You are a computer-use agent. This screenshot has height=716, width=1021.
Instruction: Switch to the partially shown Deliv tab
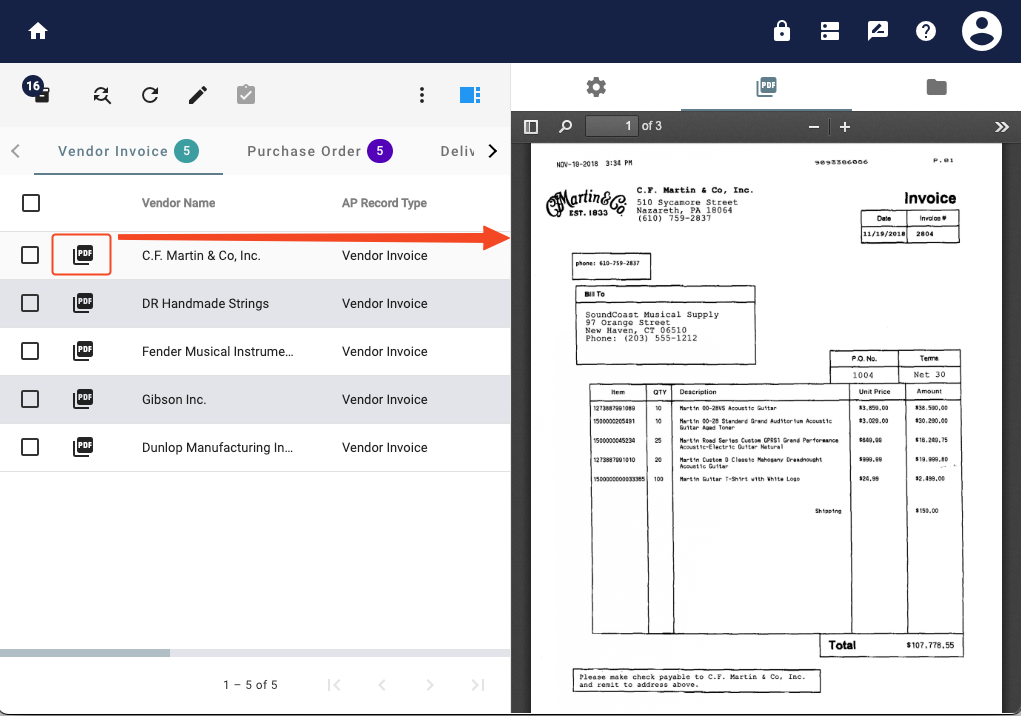point(457,151)
